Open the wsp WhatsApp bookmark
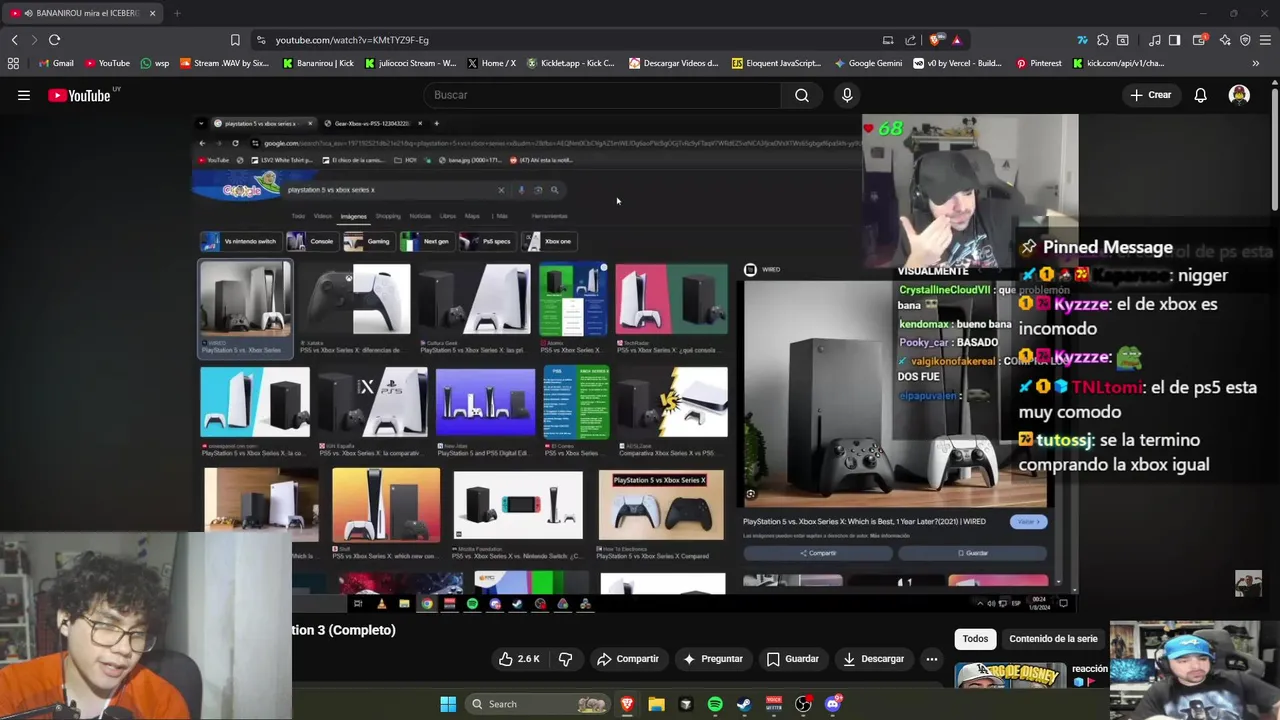The height and width of the screenshot is (720, 1280). (x=155, y=63)
